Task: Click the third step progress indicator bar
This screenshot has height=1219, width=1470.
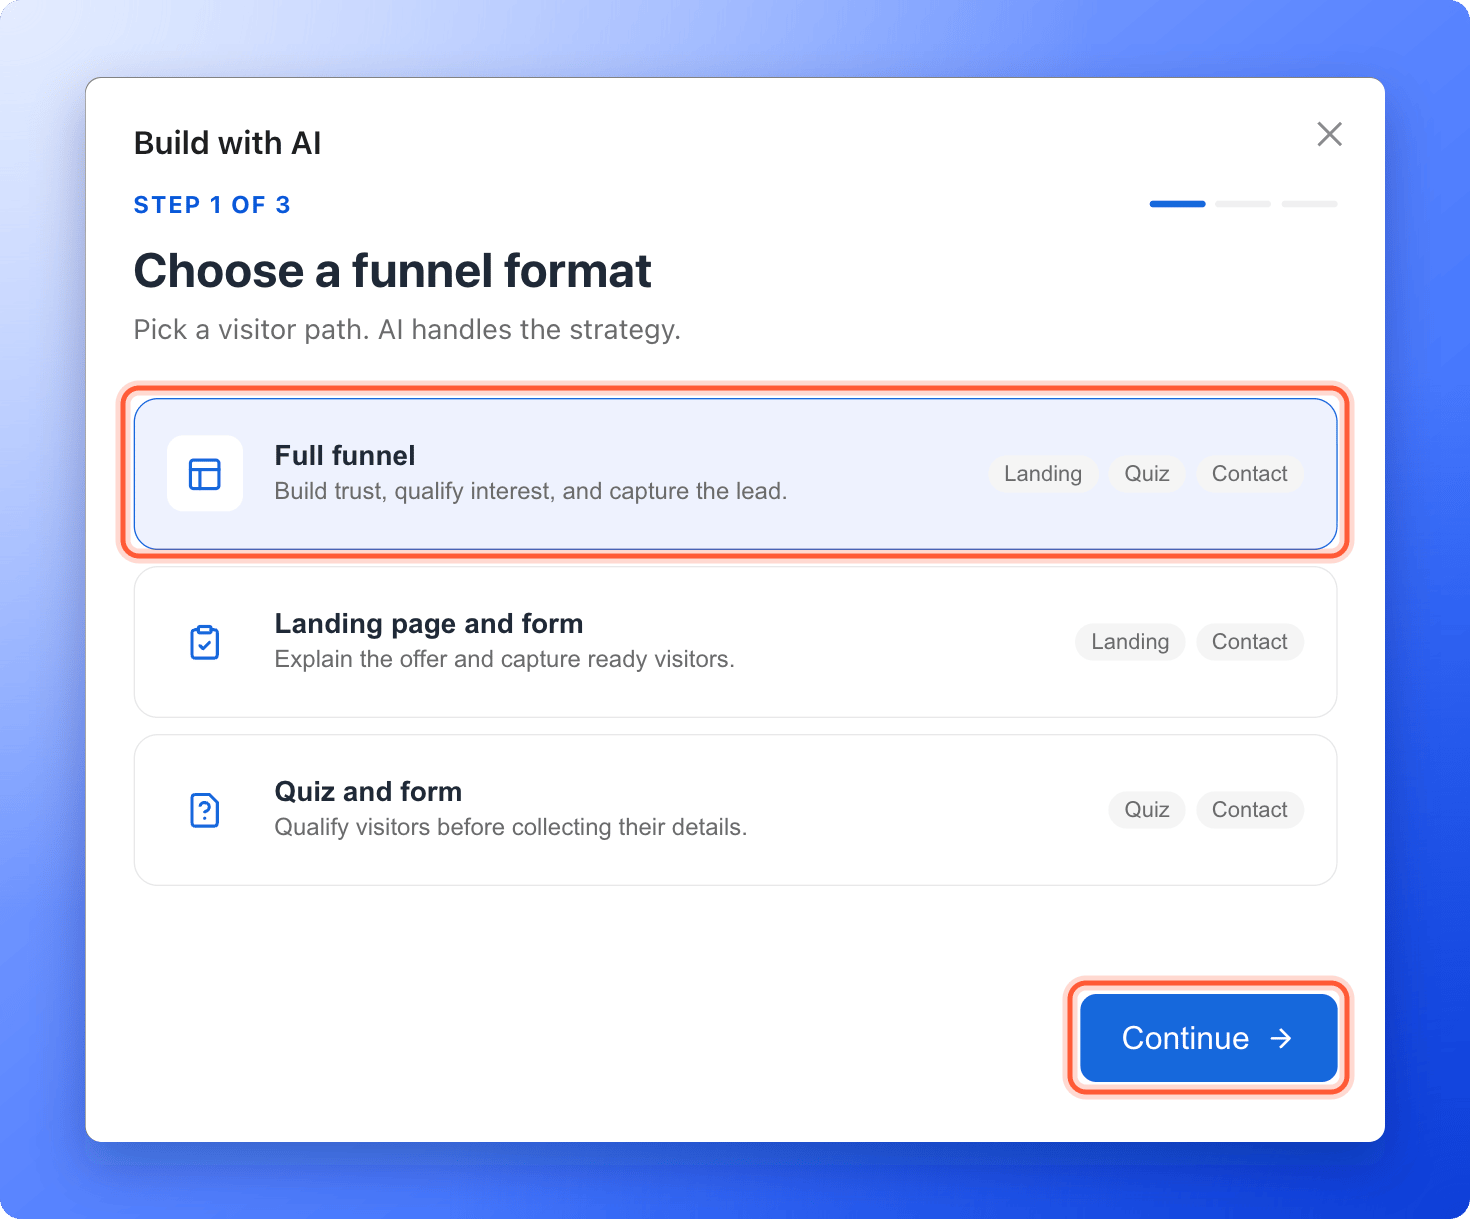Action: [x=1309, y=204]
